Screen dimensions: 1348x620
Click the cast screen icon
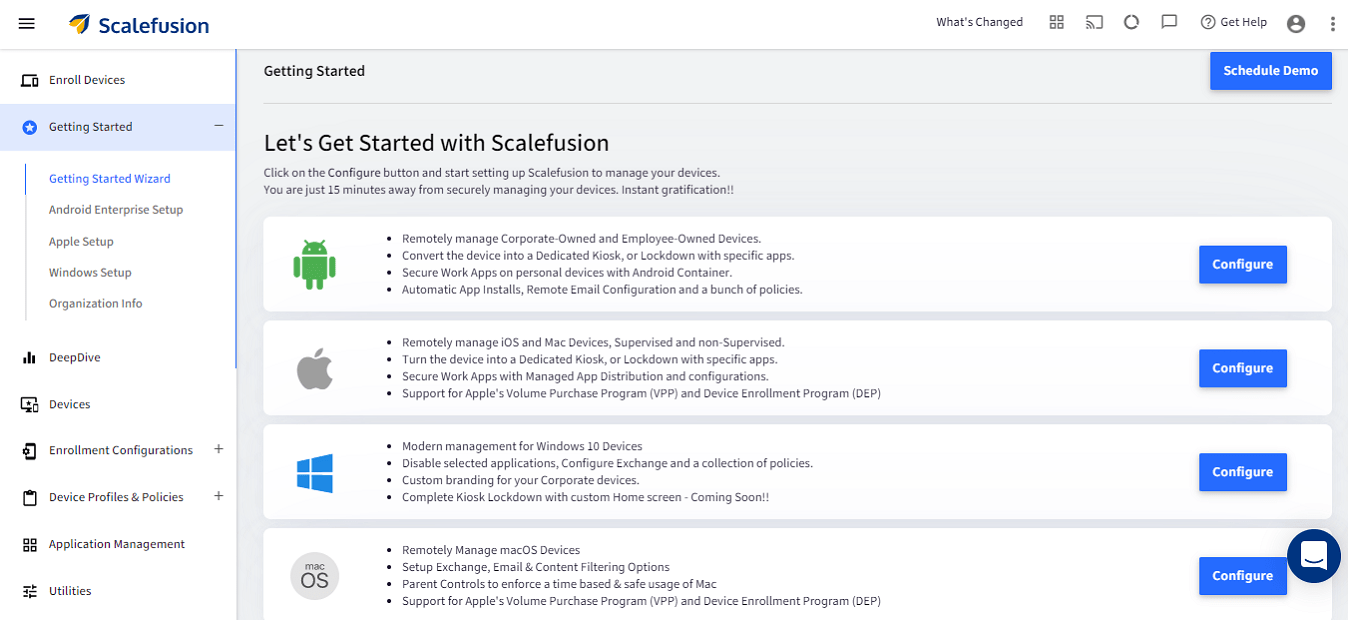tap(1094, 22)
